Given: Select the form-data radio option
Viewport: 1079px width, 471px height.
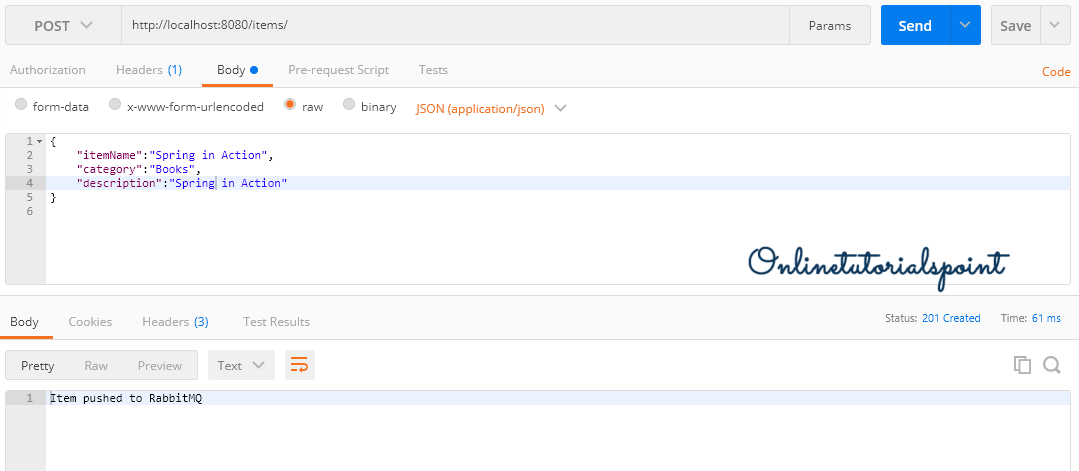Looking at the screenshot, I should (21, 105).
